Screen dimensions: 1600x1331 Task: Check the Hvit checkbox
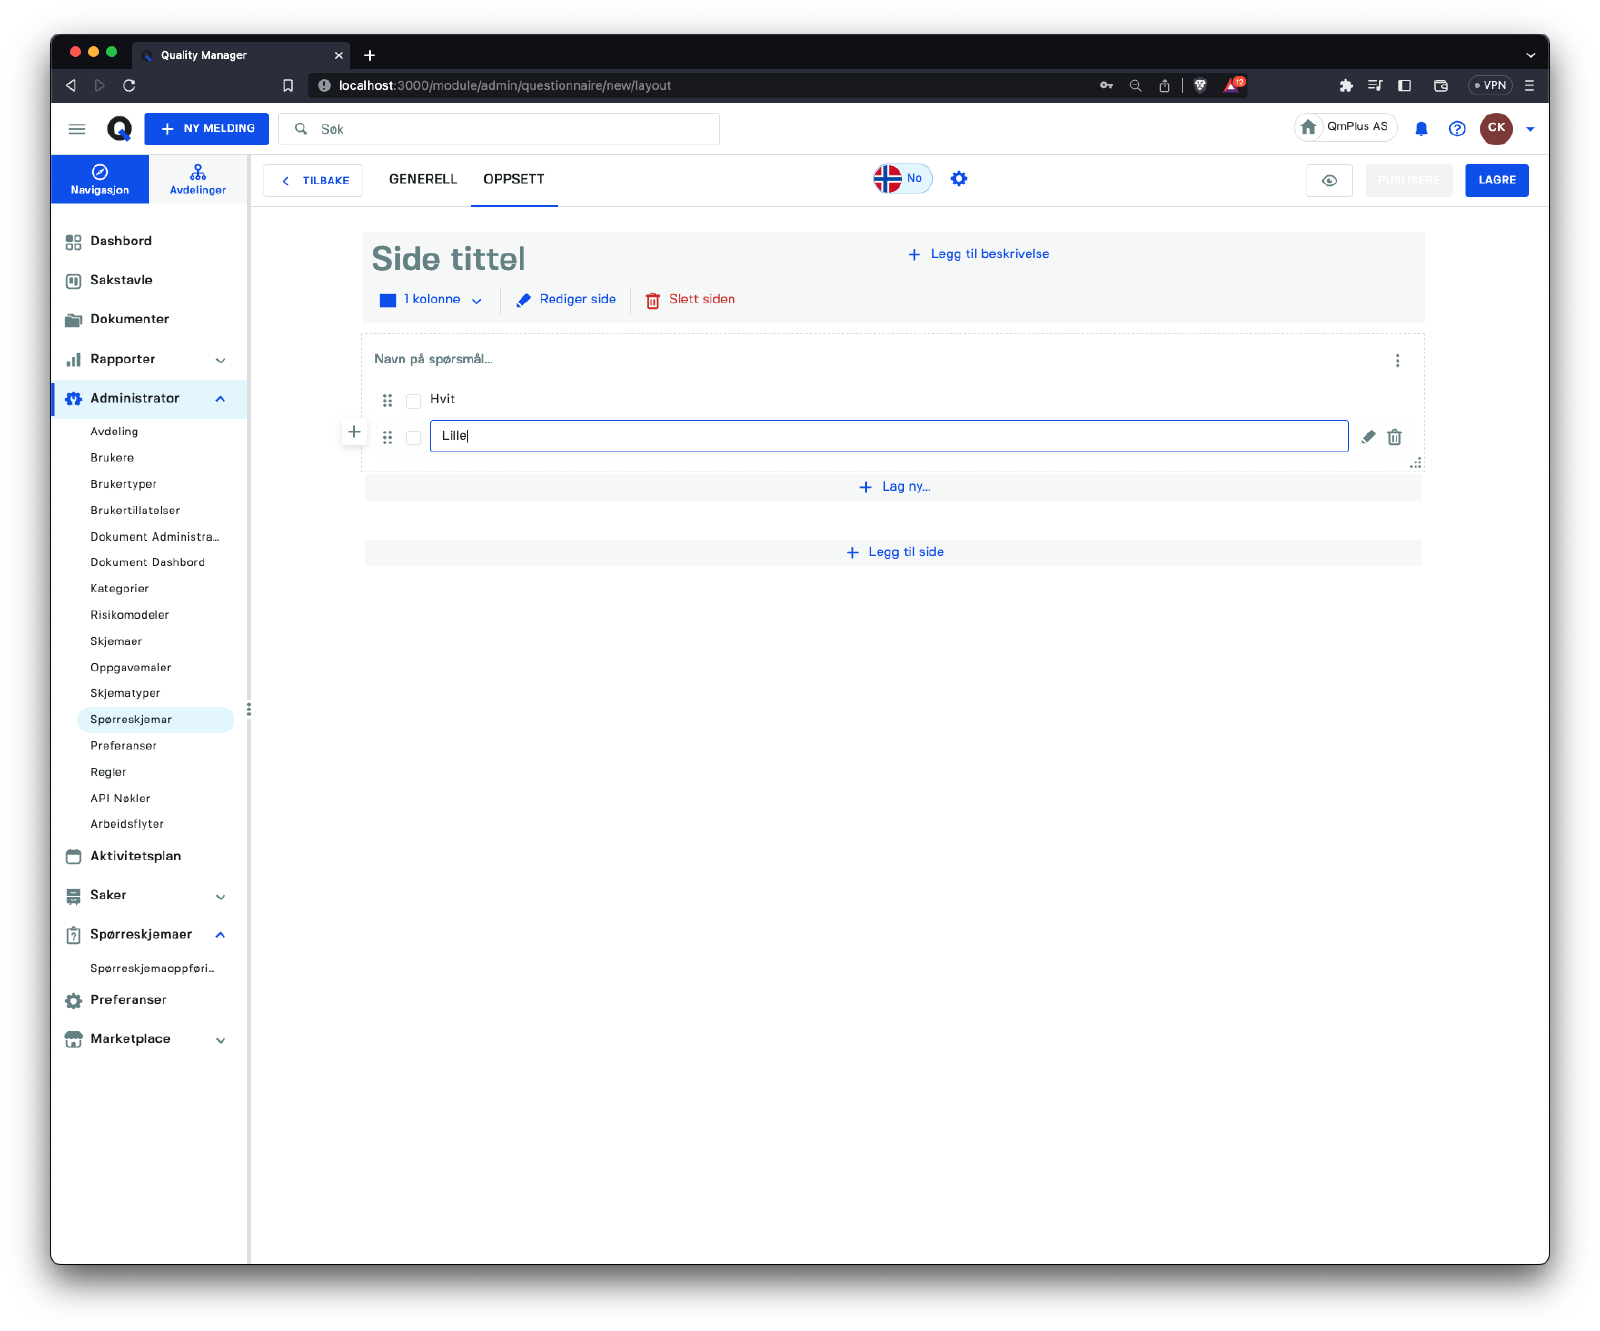413,401
